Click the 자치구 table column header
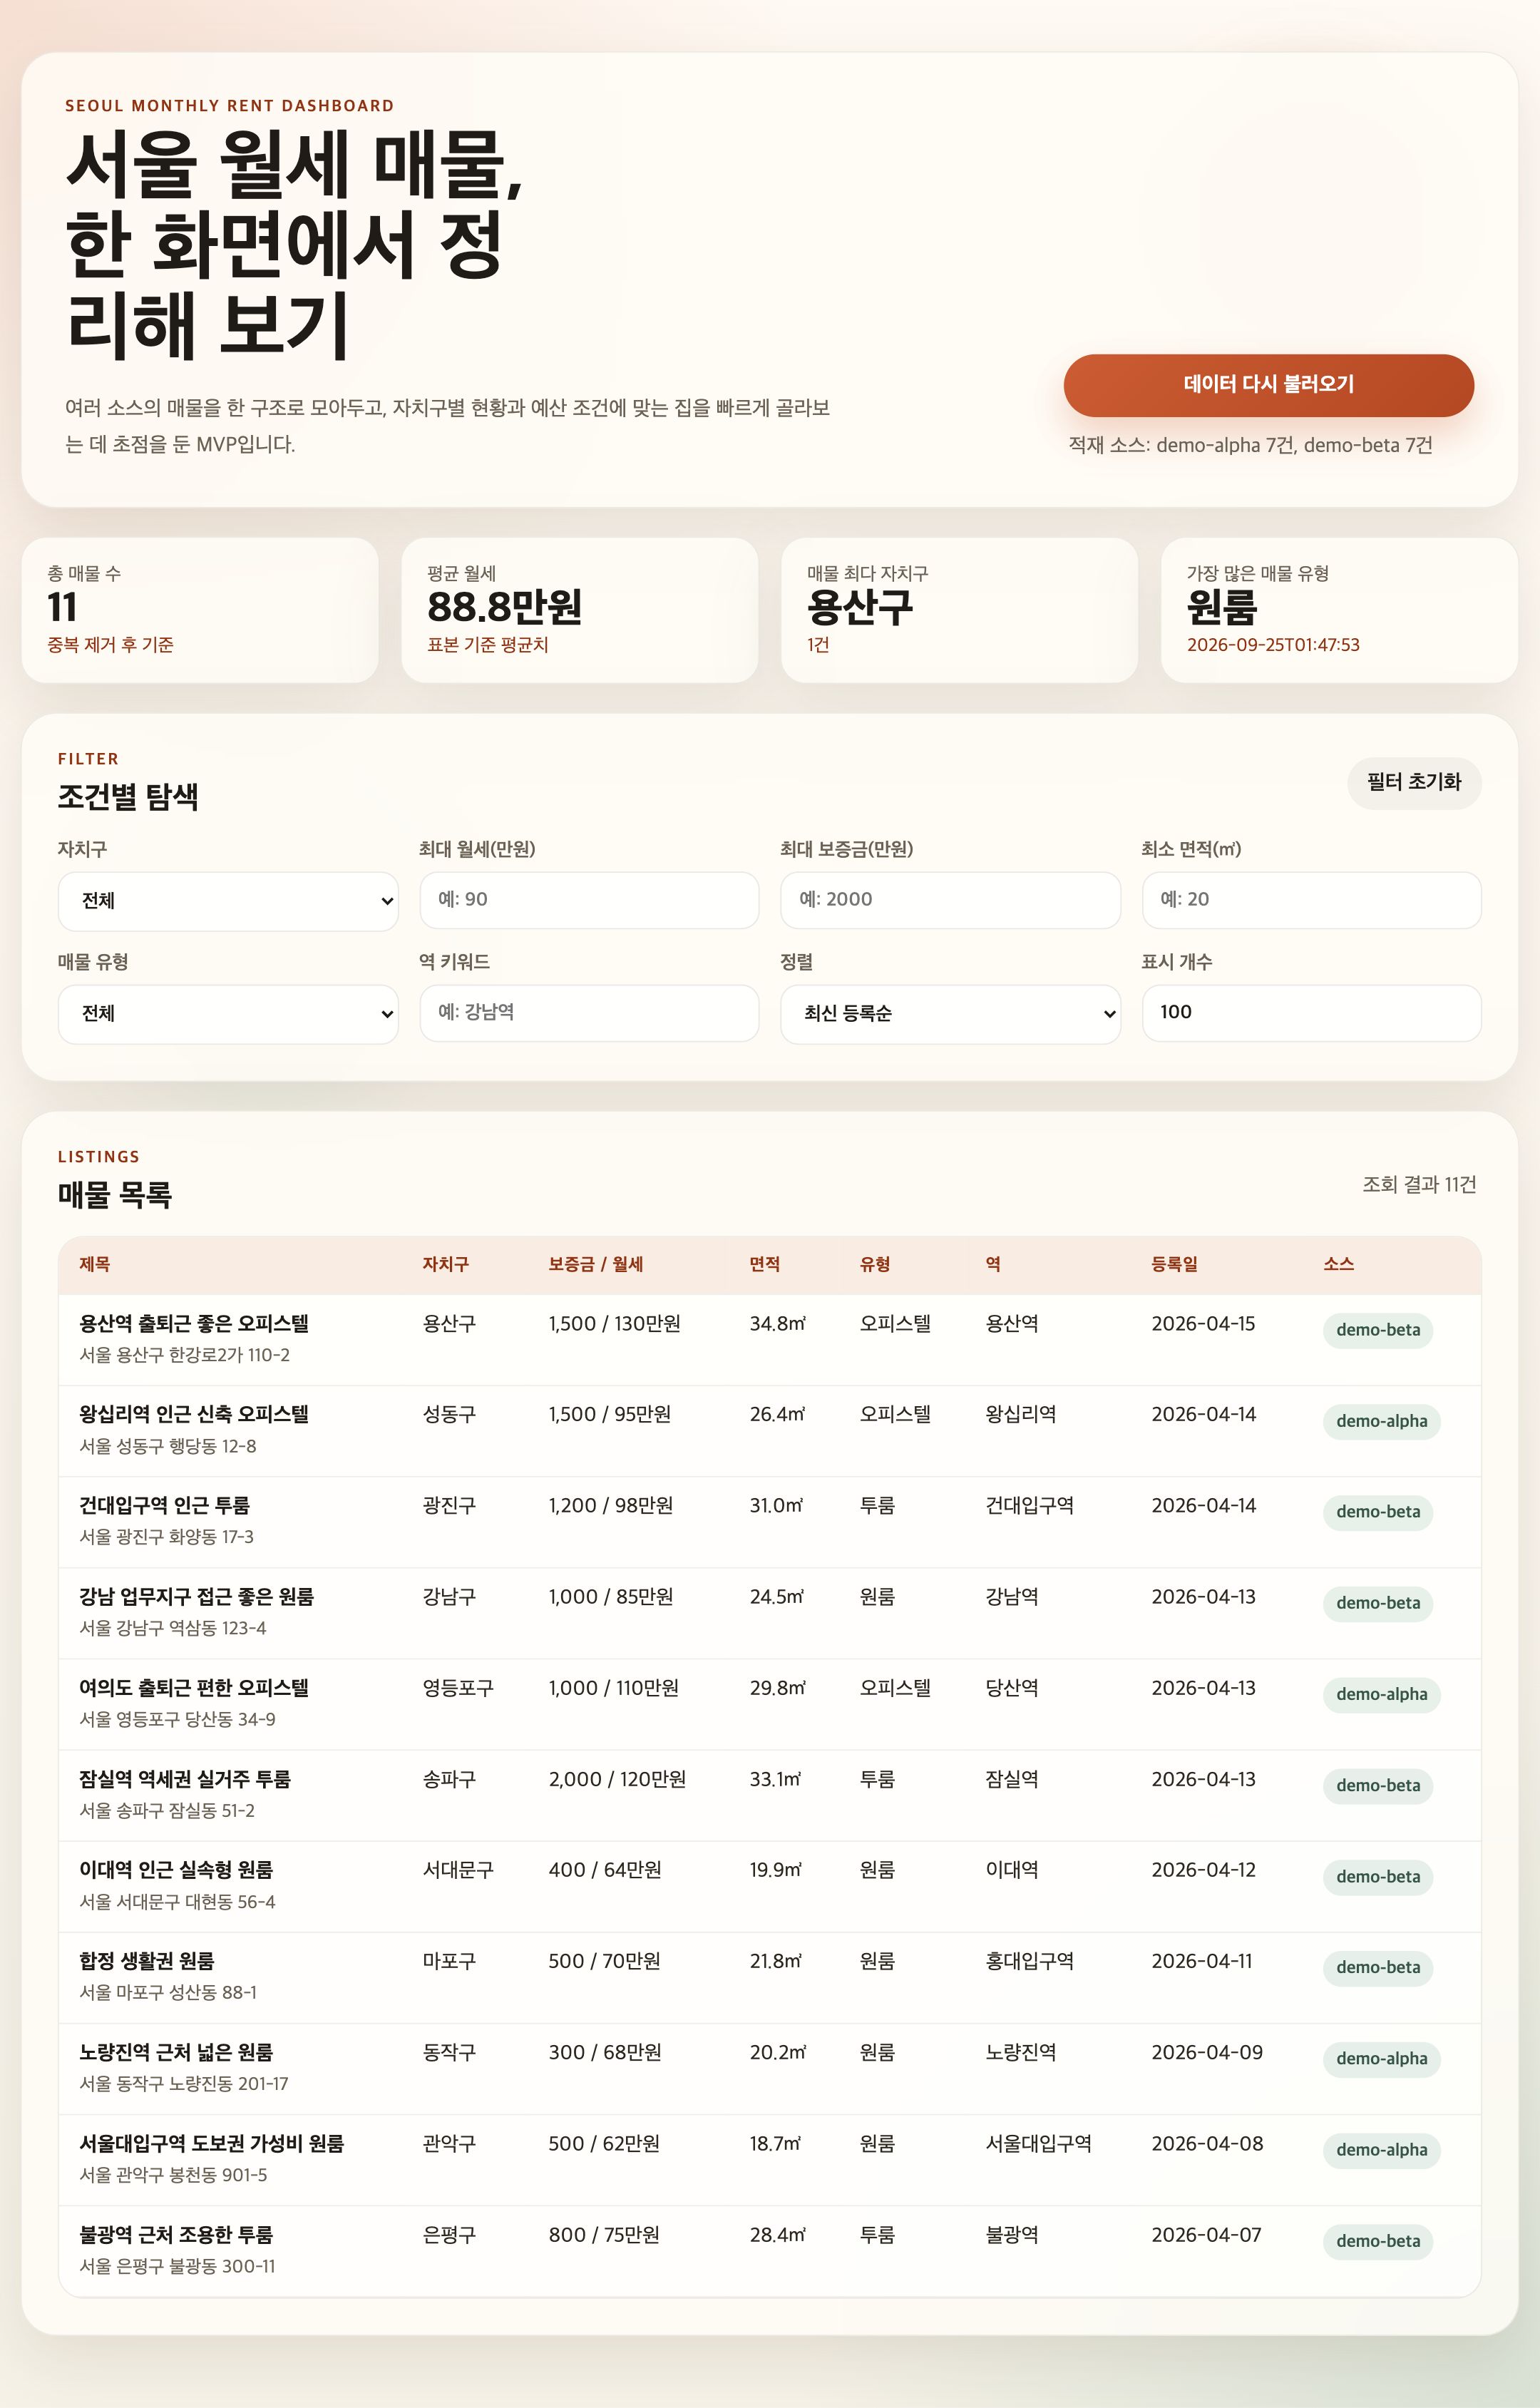 [445, 1264]
